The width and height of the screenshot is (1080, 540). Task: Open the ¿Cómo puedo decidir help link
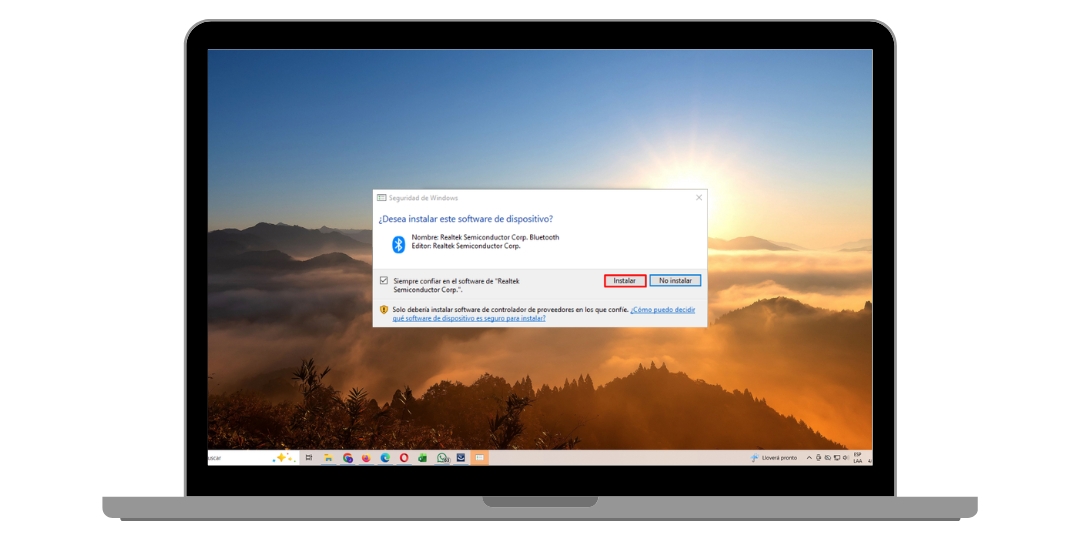tap(662, 310)
